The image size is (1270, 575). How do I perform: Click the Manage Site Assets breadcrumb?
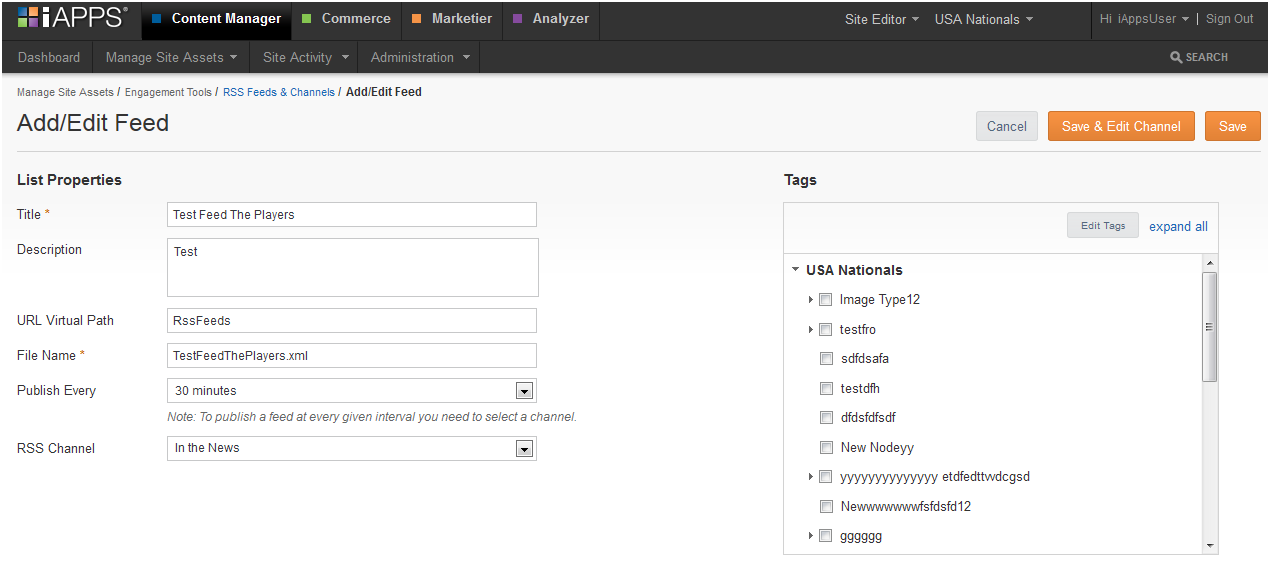(65, 92)
